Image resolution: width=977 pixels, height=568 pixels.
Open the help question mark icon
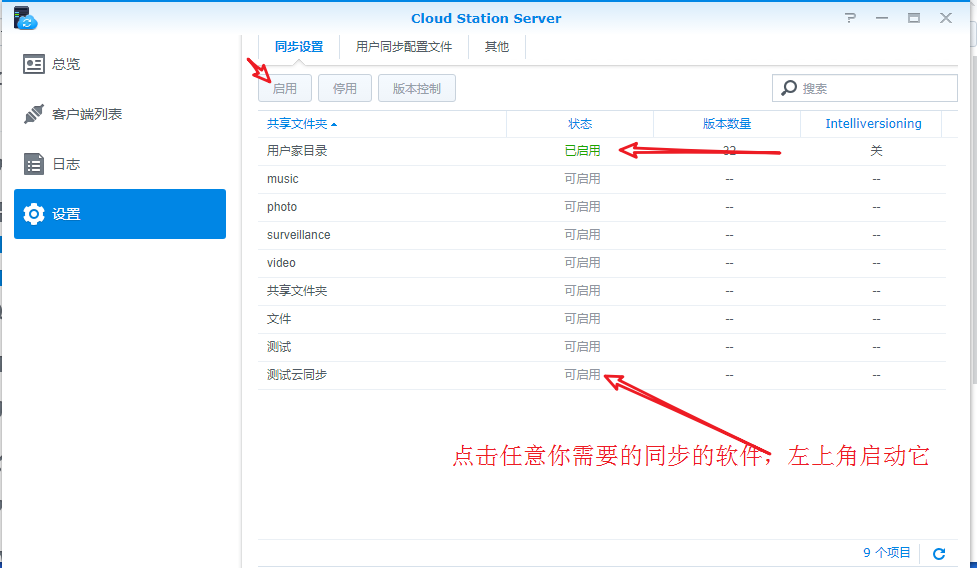pyautogui.click(x=851, y=18)
